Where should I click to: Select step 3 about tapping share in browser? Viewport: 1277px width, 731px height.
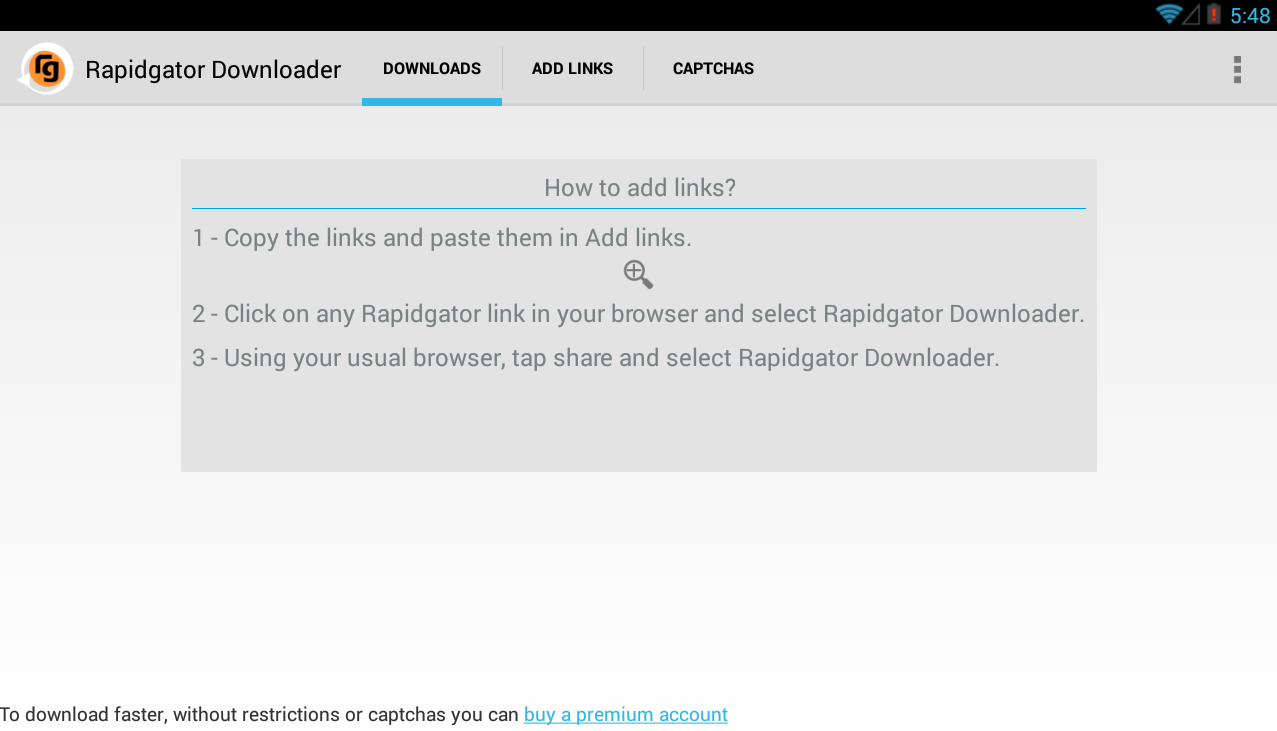point(596,358)
